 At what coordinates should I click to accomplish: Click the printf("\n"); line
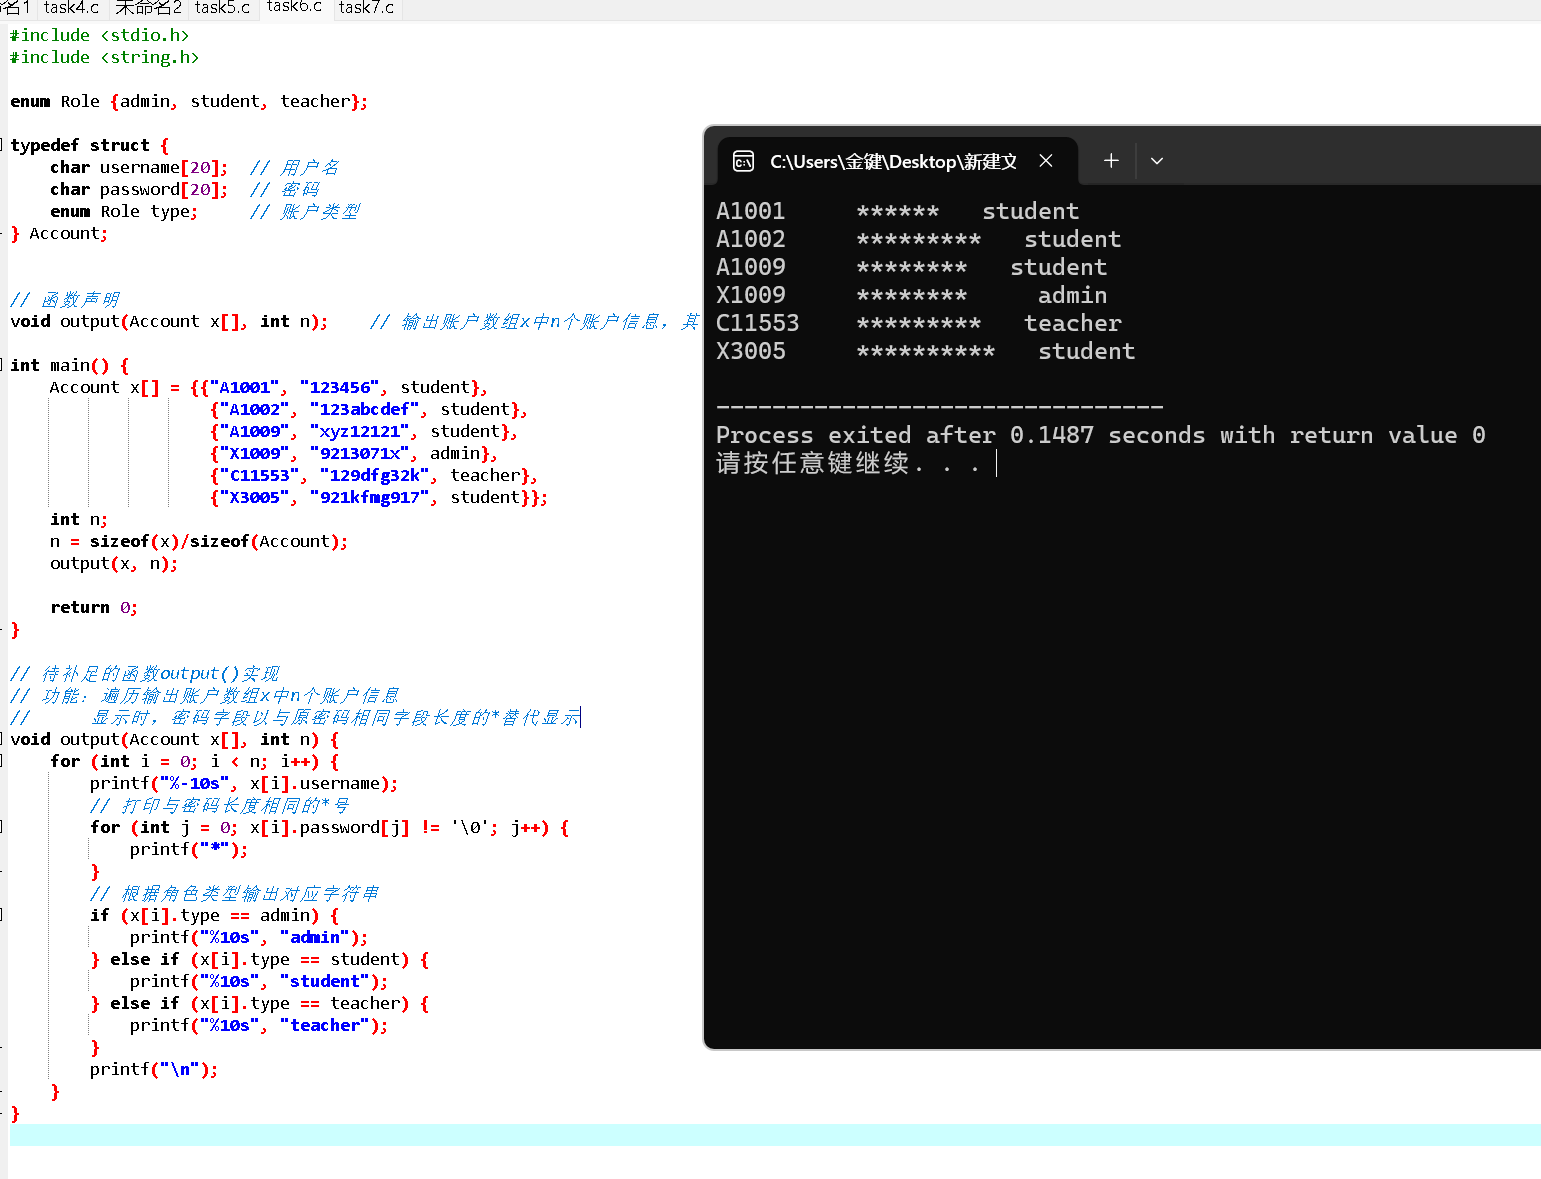[154, 1069]
